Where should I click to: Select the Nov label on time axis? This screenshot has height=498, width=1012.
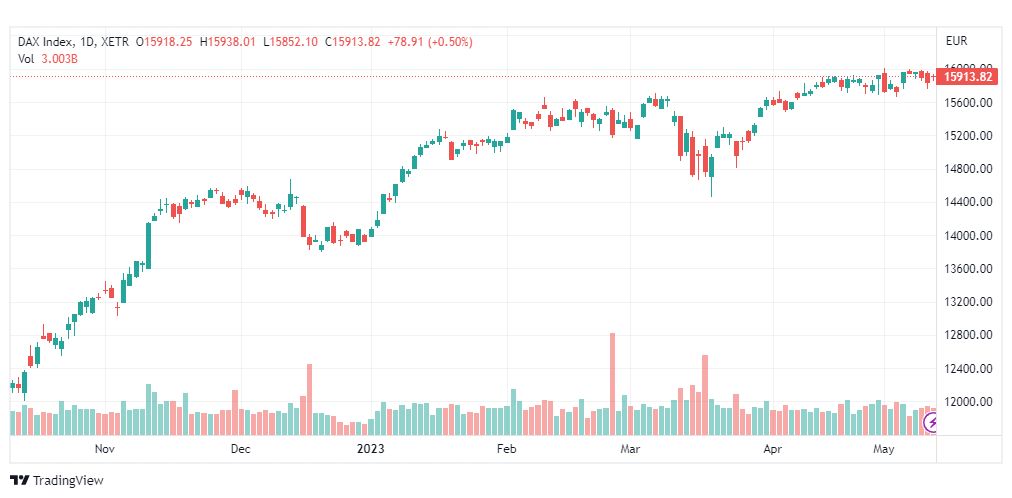coord(105,450)
